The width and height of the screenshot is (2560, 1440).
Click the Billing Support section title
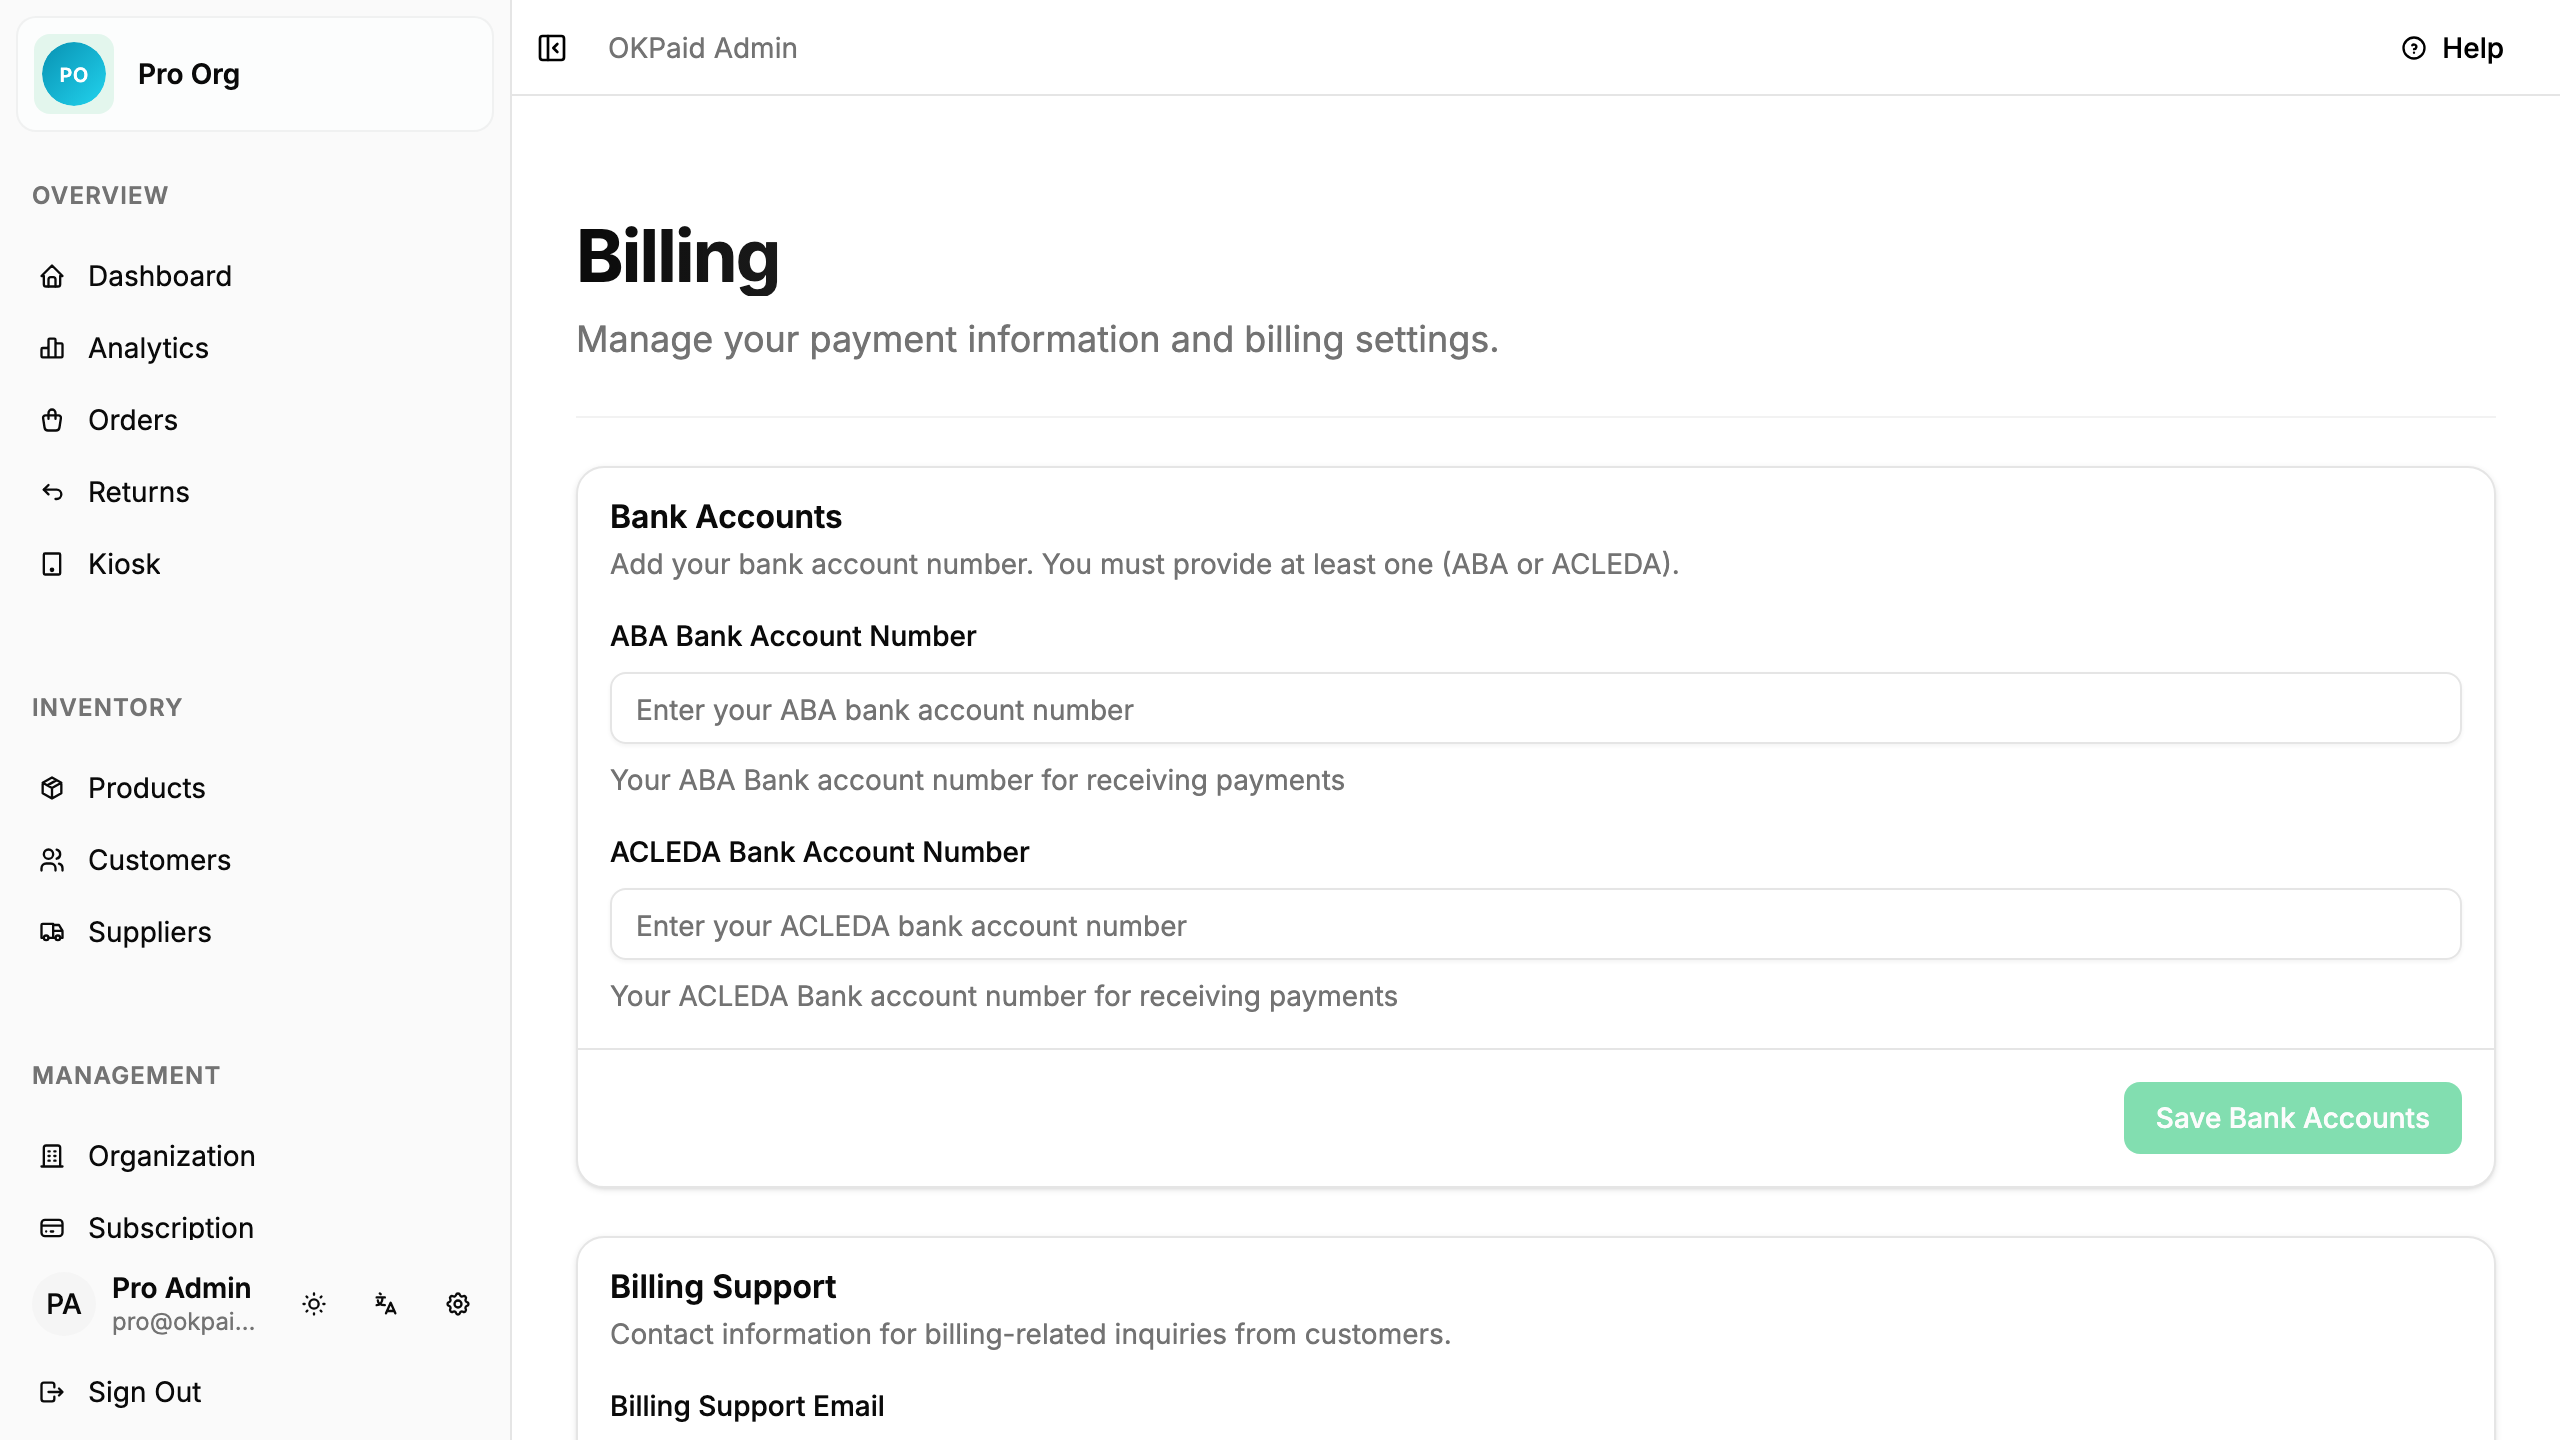[723, 1287]
